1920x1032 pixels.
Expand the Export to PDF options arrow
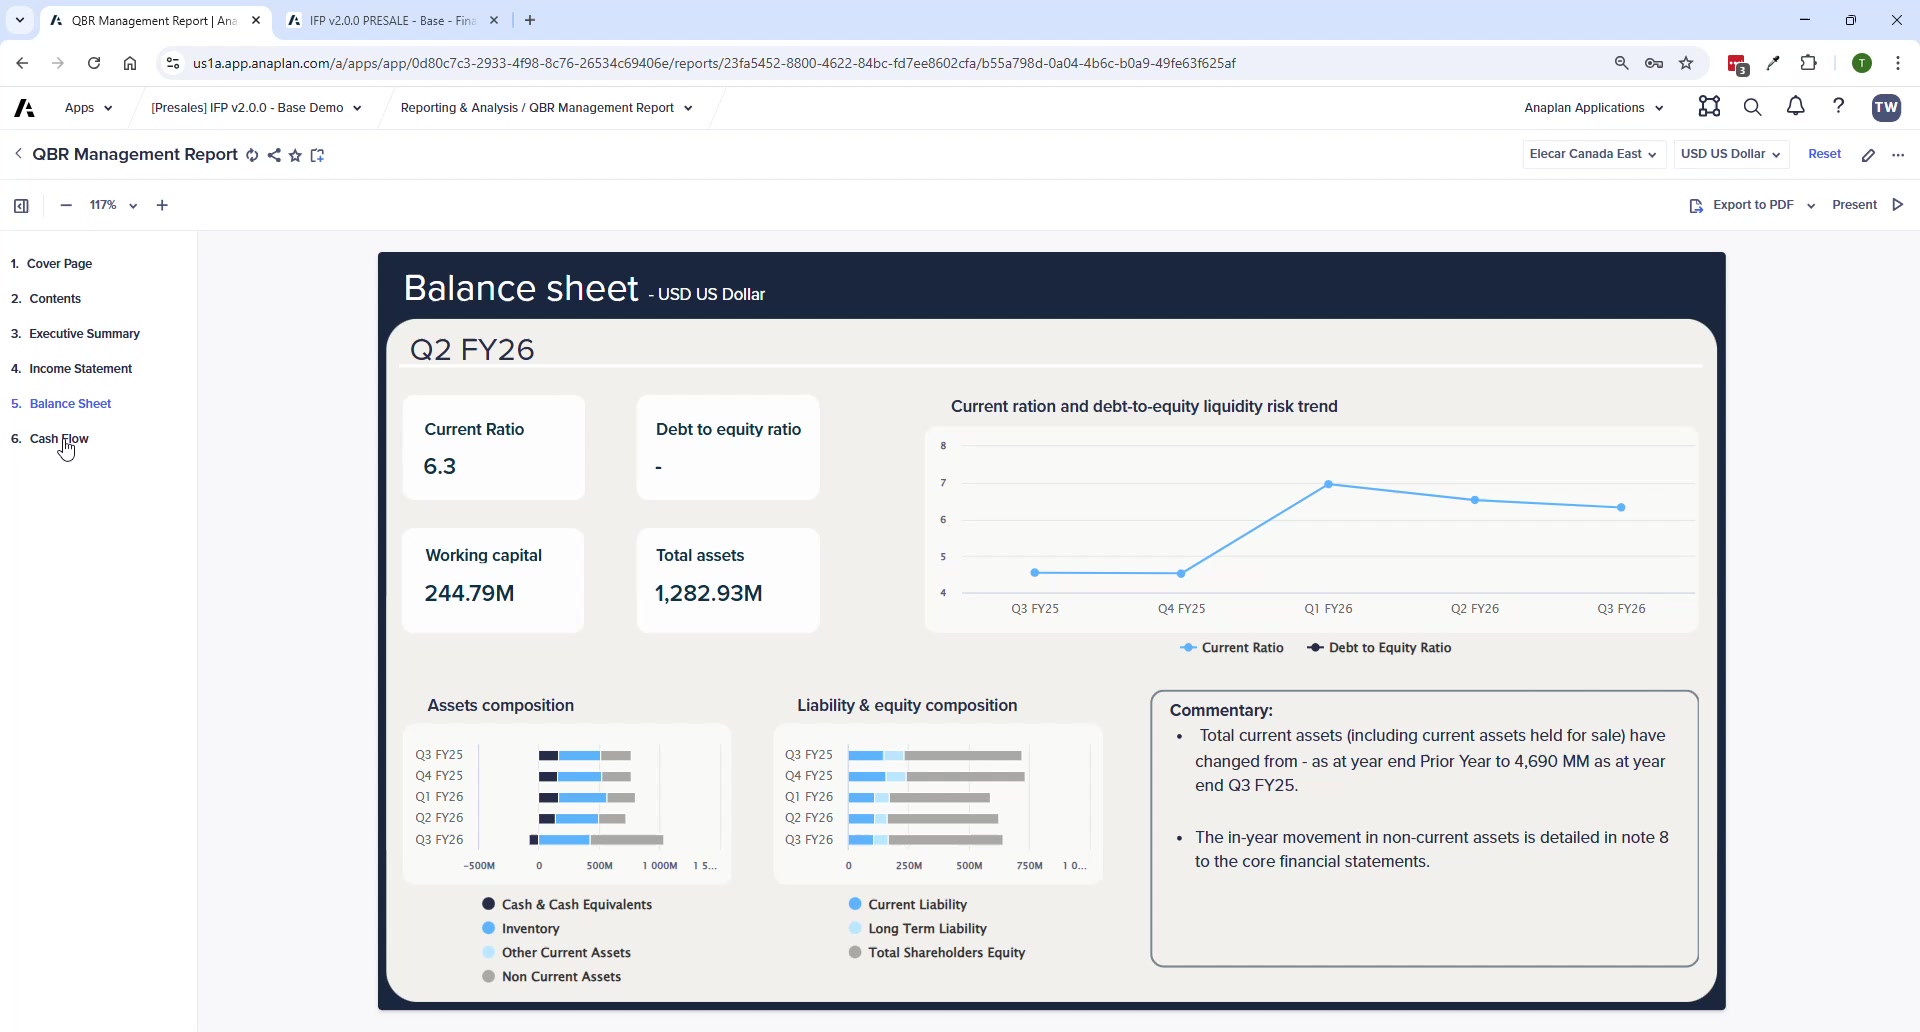pyautogui.click(x=1812, y=205)
